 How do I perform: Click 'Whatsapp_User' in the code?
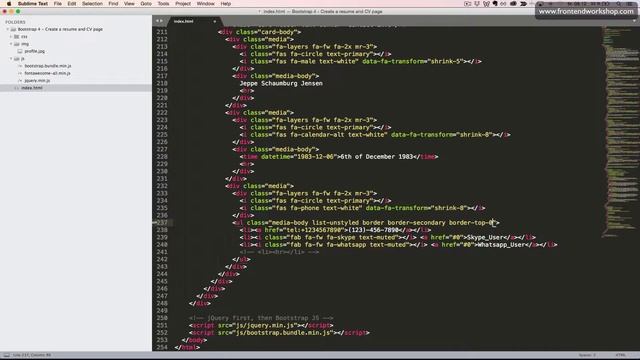click(x=503, y=245)
